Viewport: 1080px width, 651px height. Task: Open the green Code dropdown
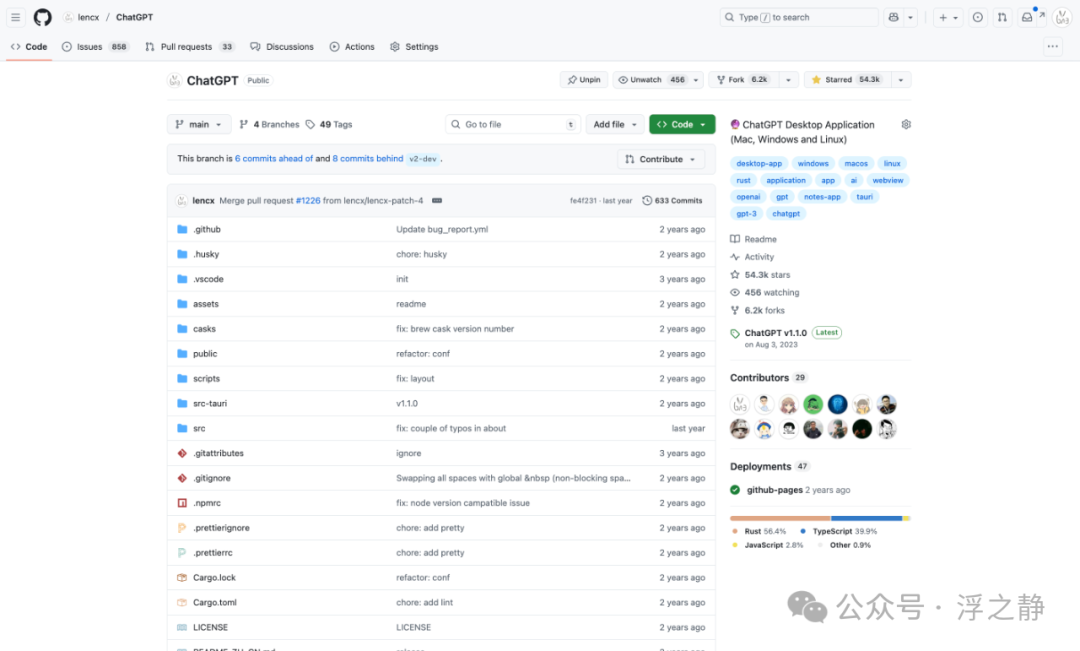click(682, 125)
